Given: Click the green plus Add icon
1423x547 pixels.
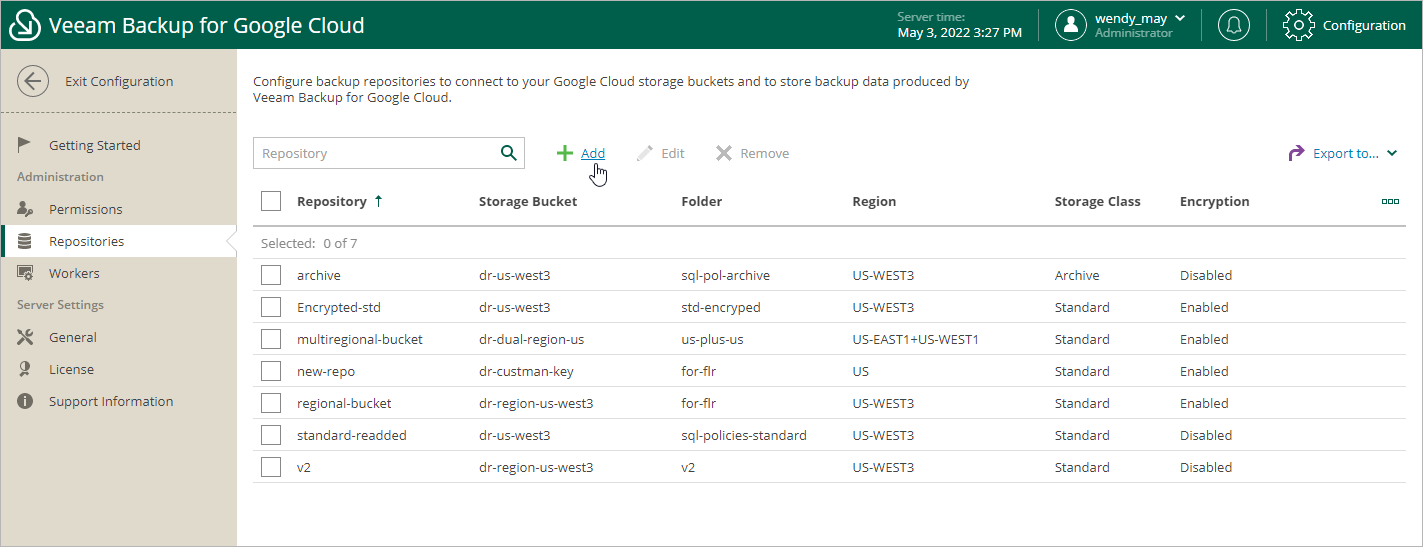Looking at the screenshot, I should [x=565, y=153].
